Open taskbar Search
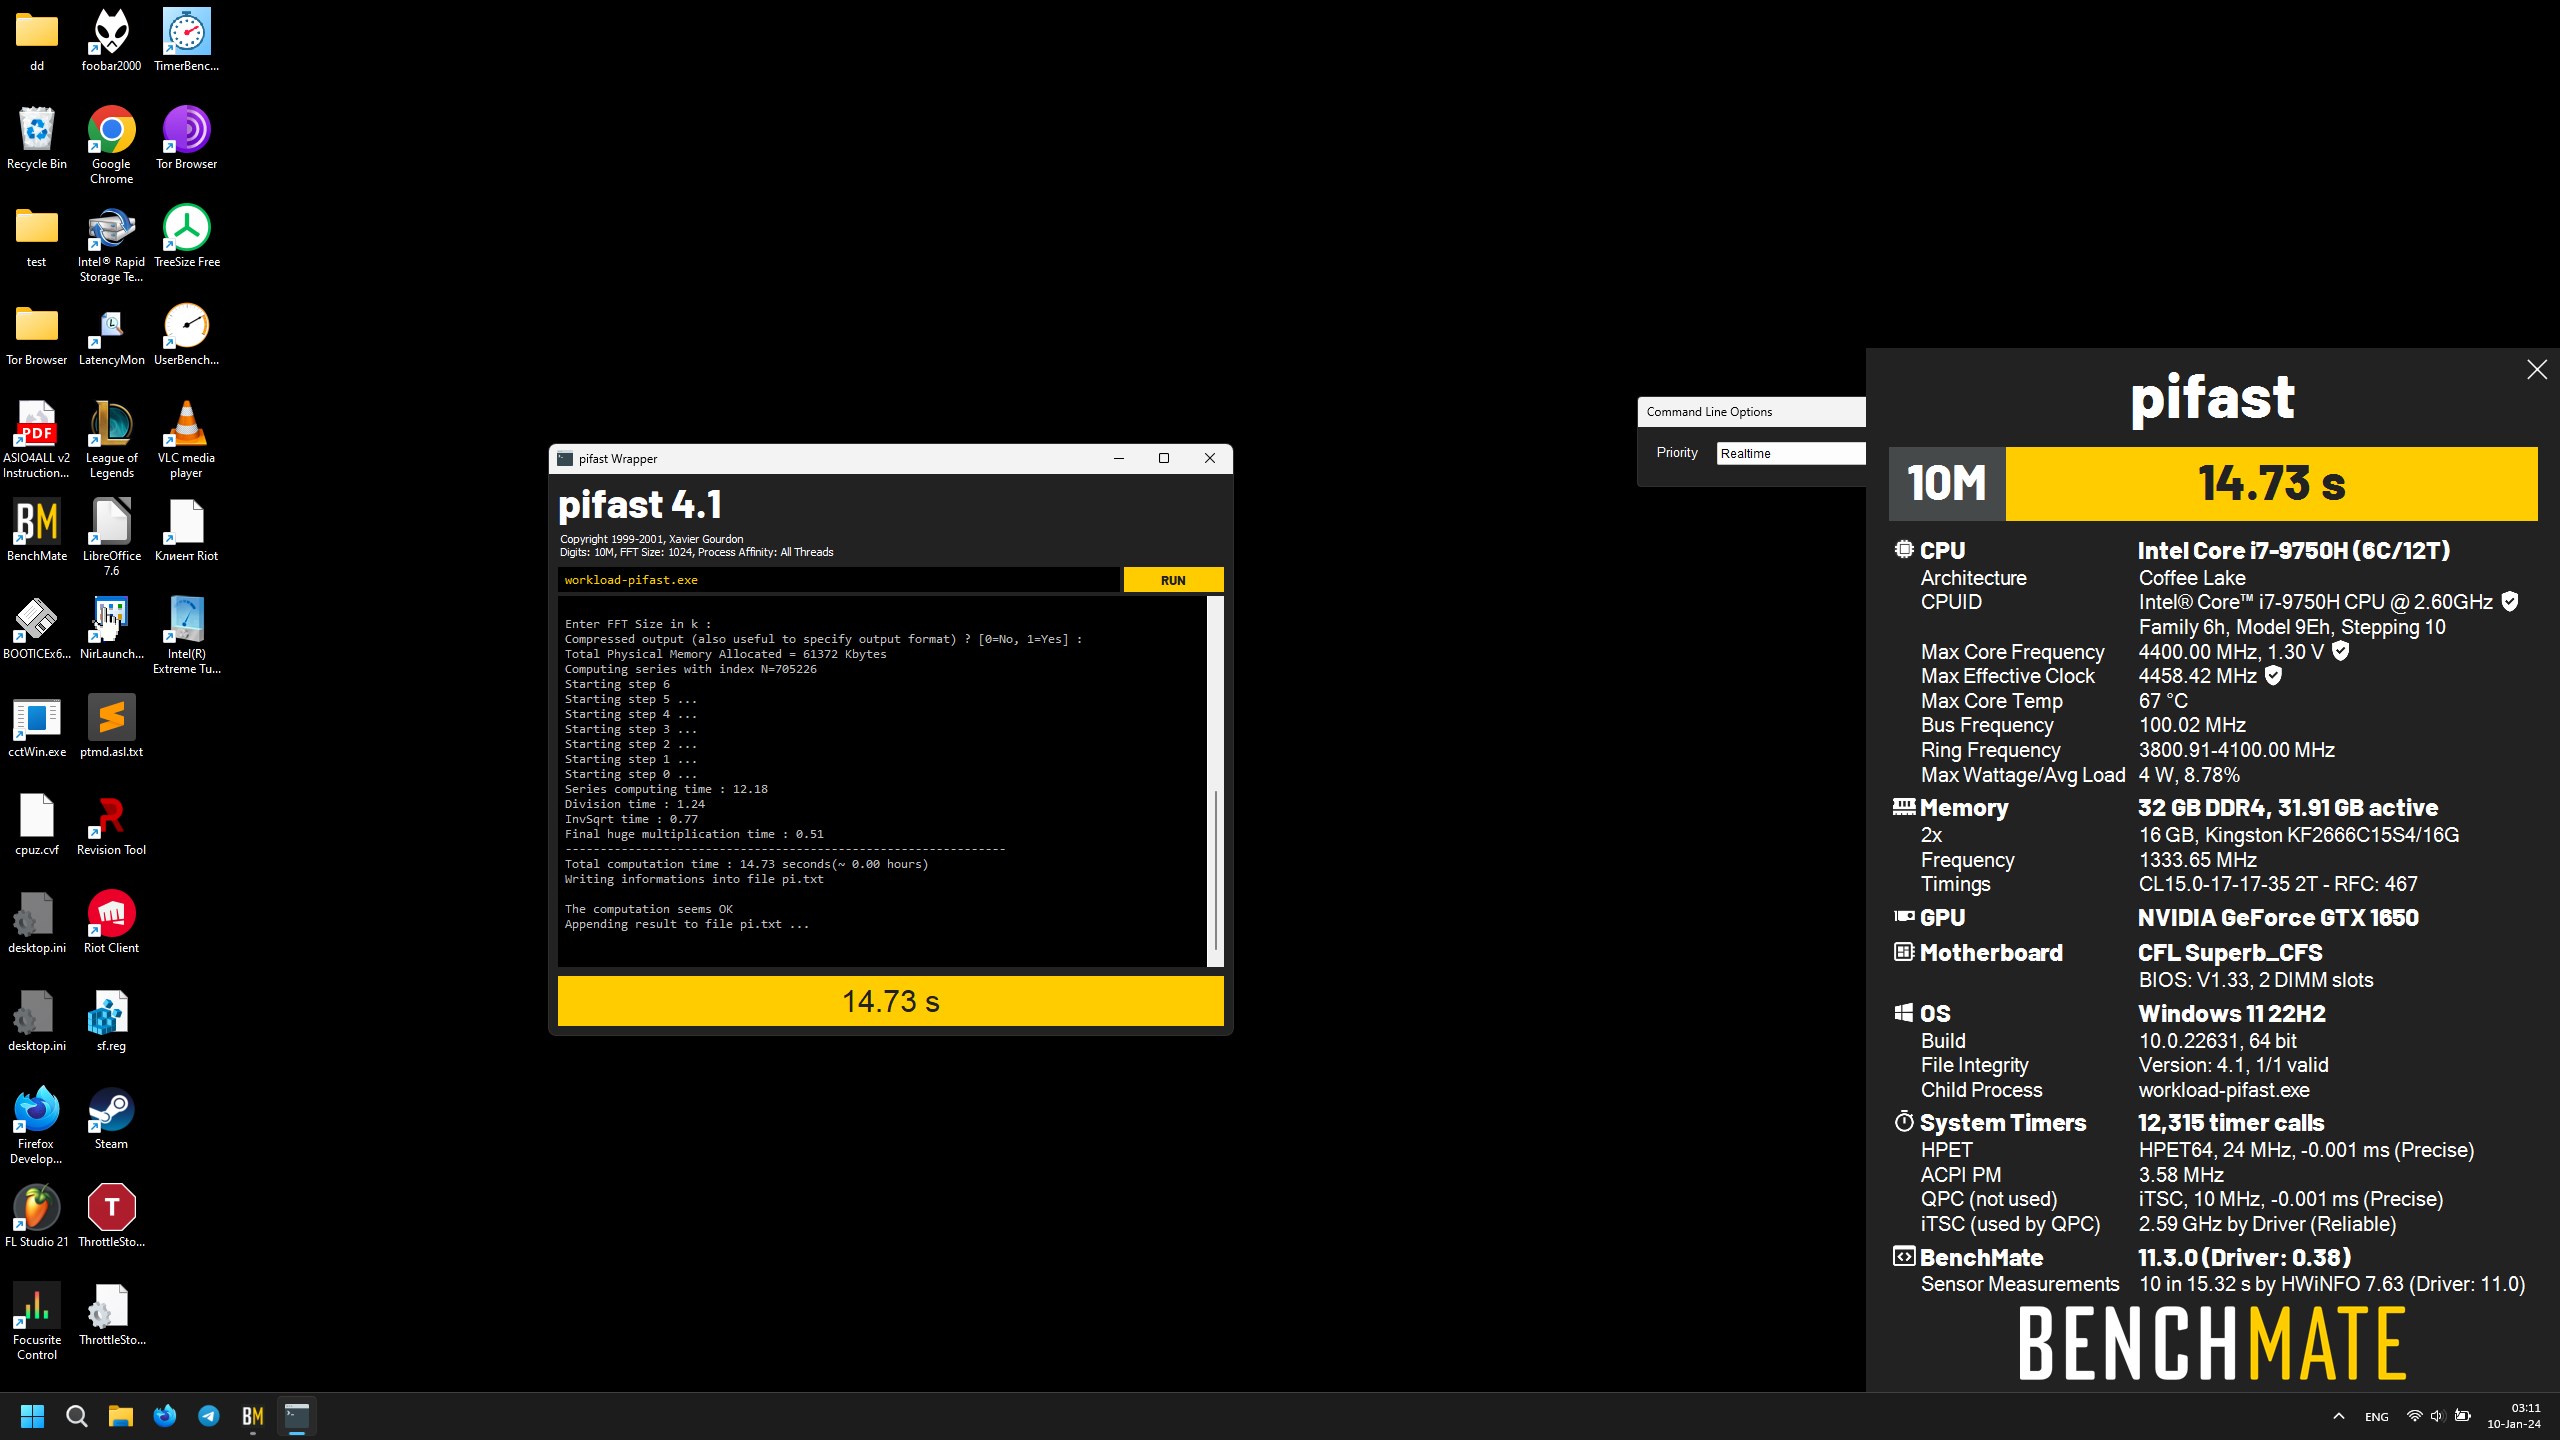Viewport: 2560px width, 1440px height. (x=77, y=1416)
